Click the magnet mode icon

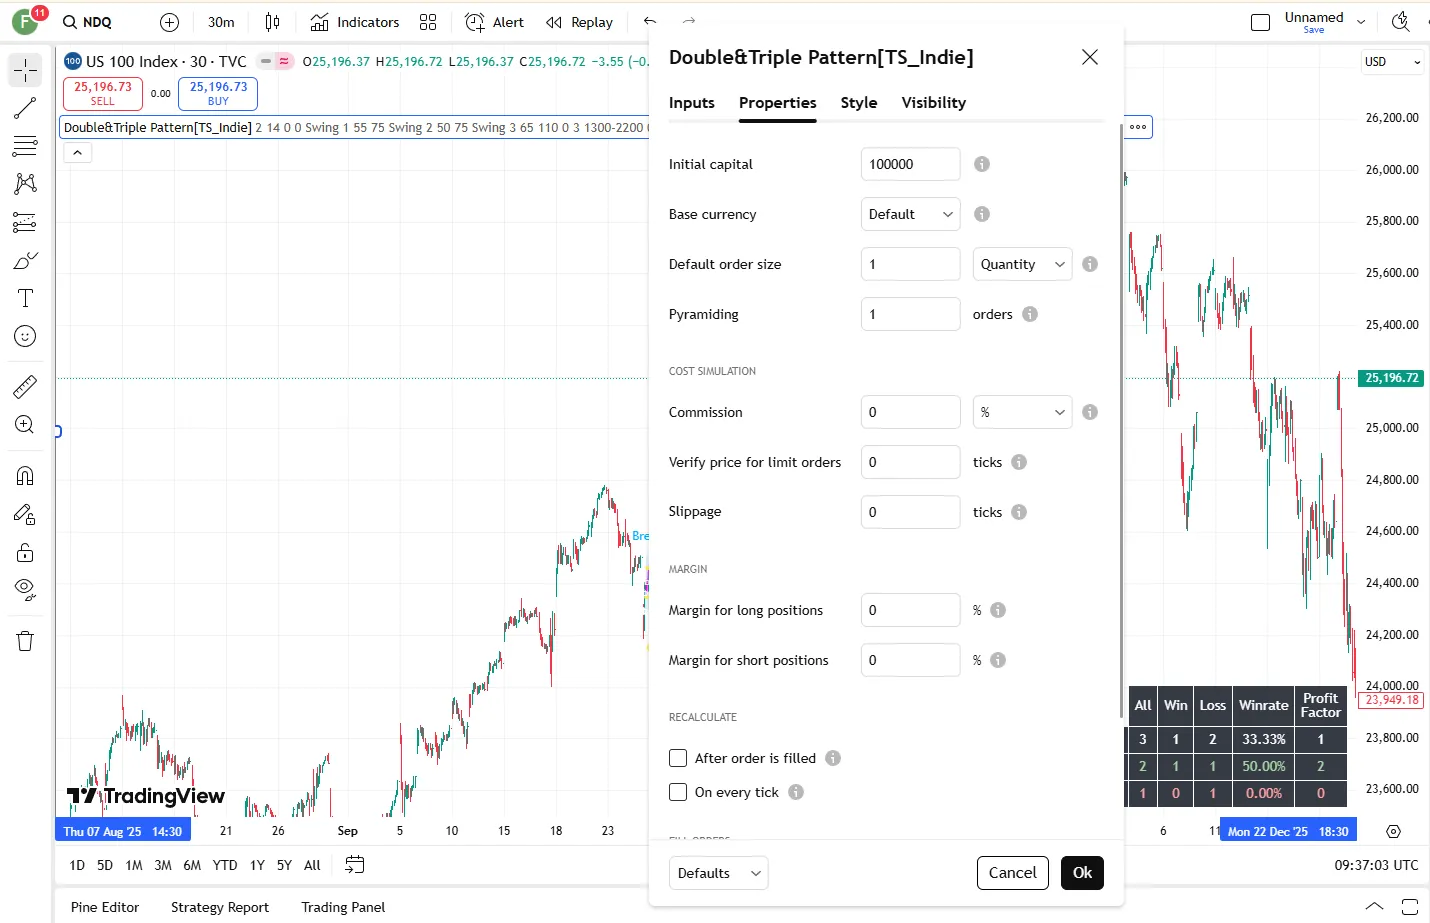click(x=25, y=476)
